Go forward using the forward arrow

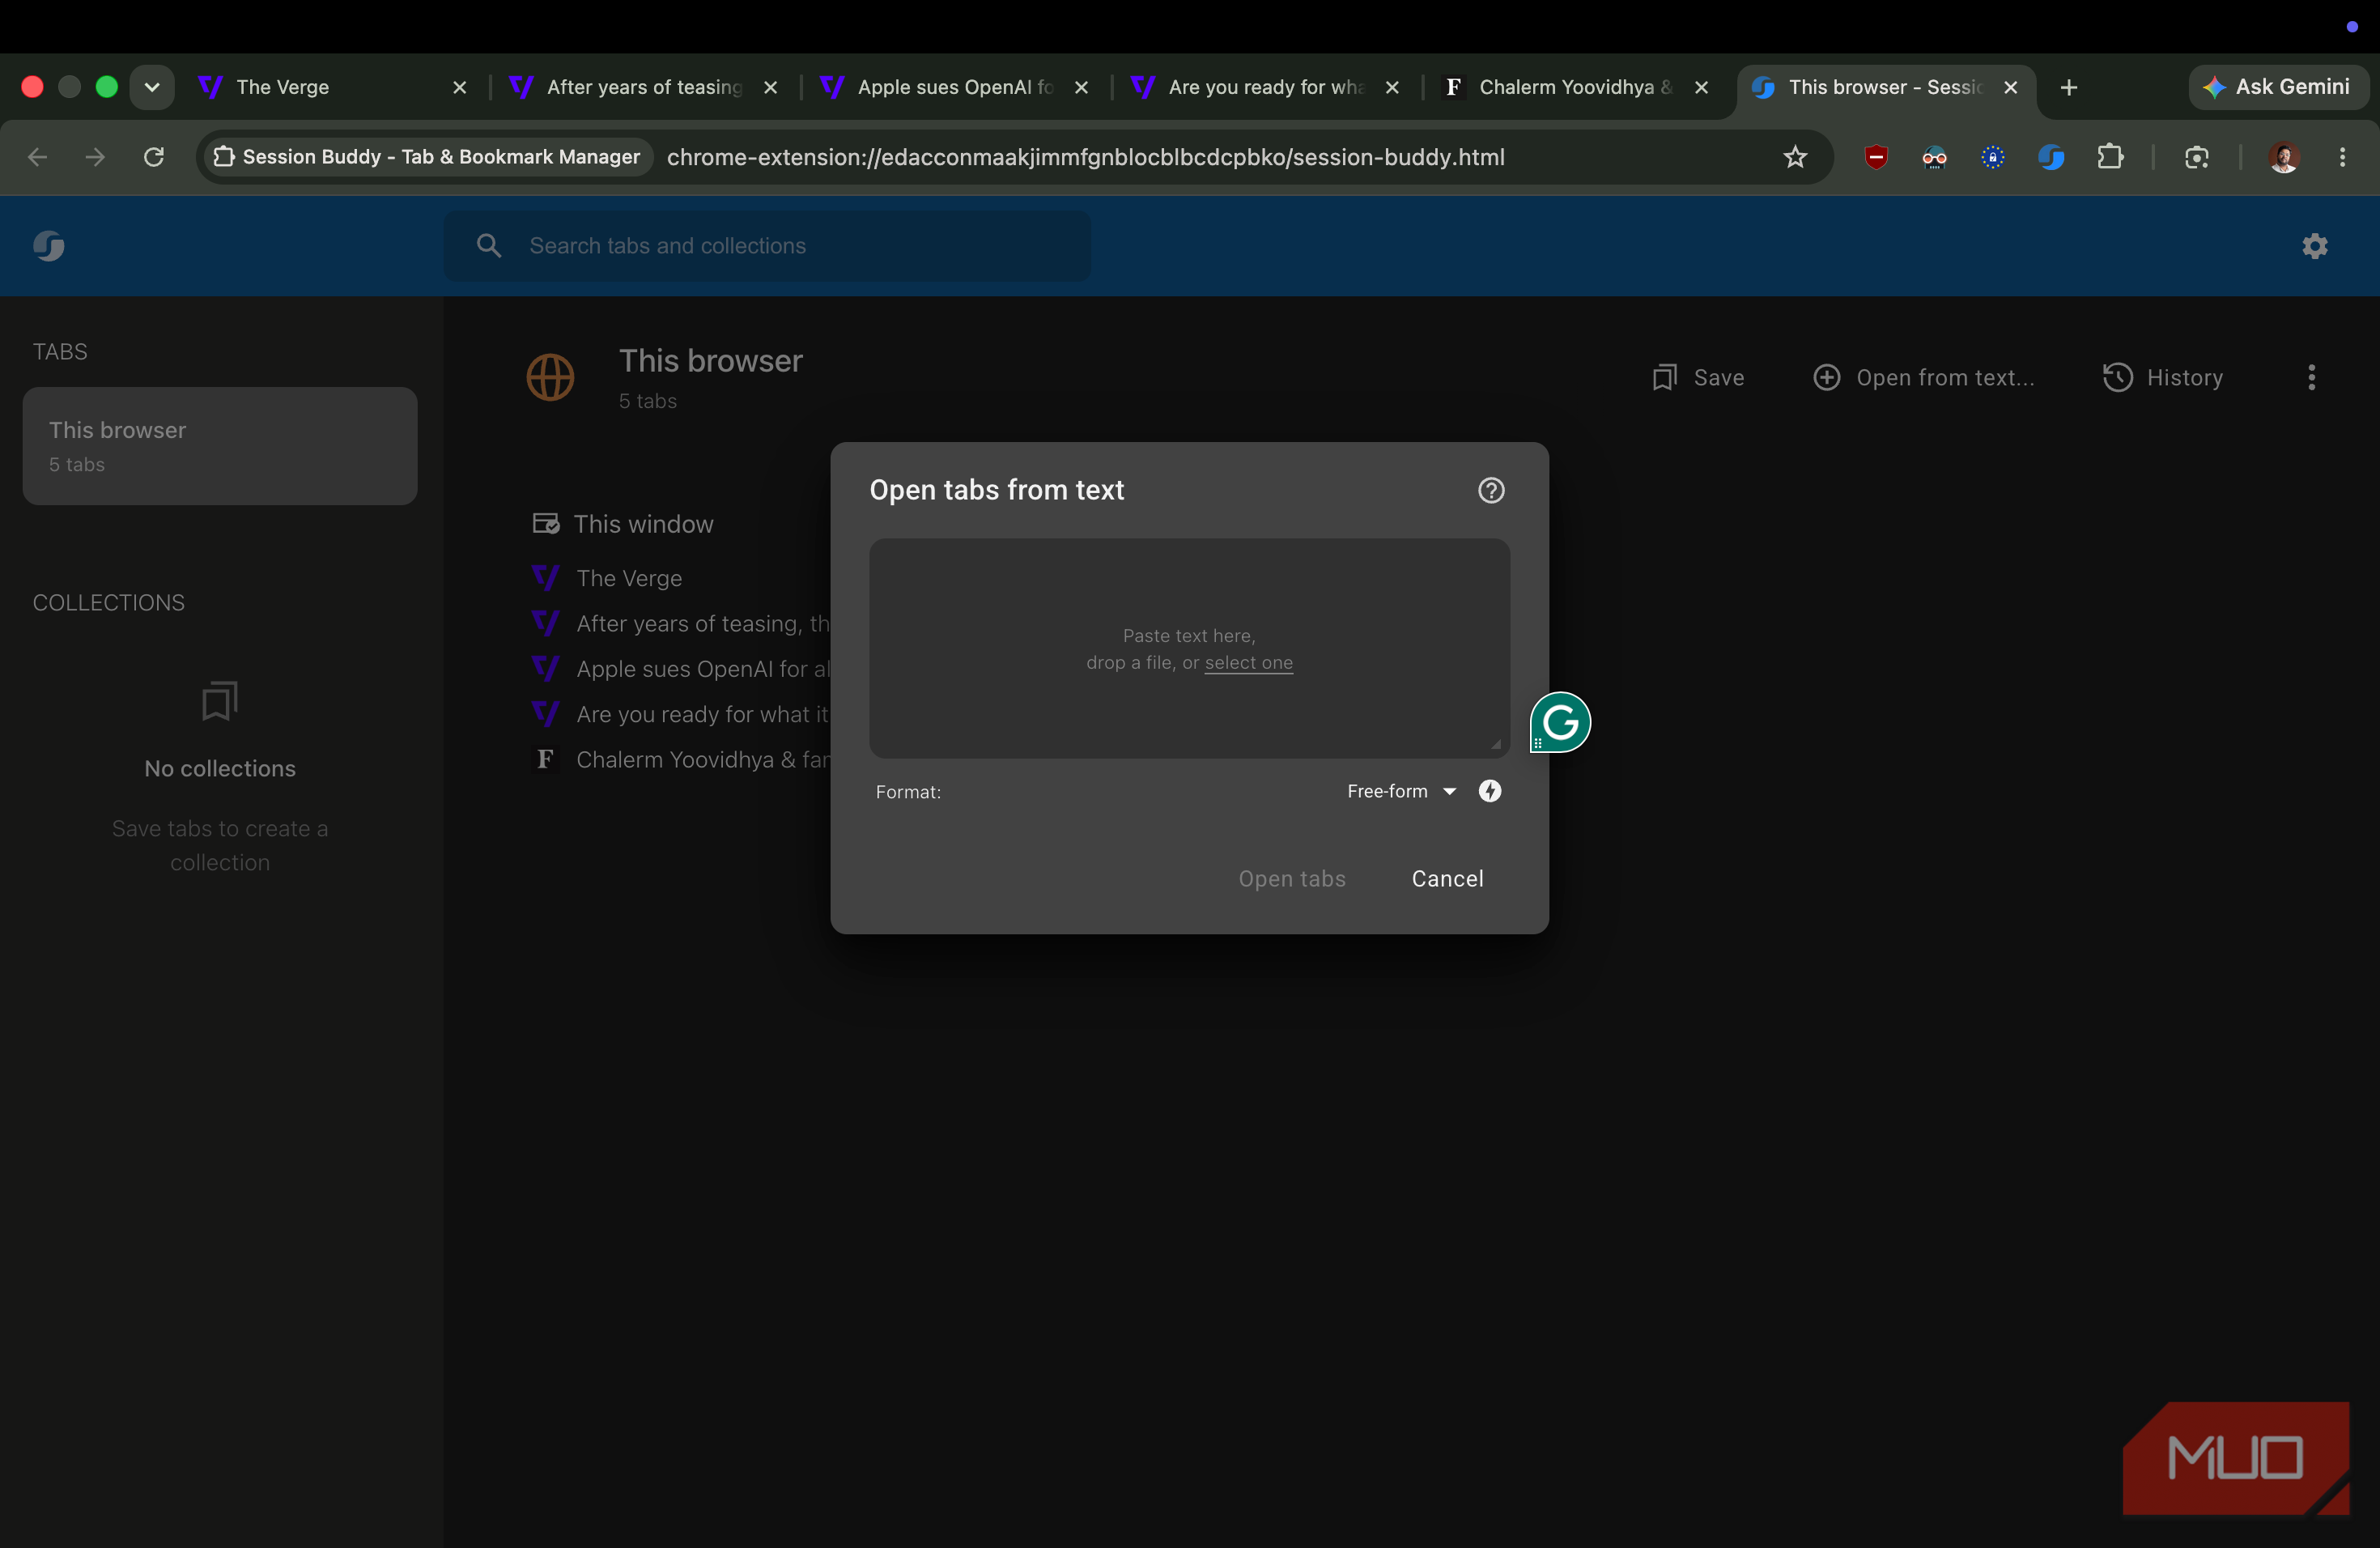95,157
